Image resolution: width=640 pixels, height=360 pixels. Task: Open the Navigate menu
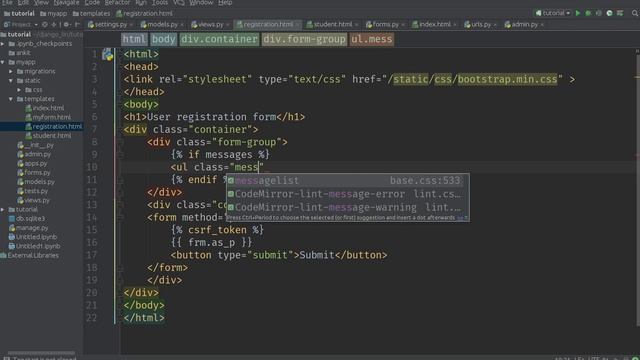point(67,3)
